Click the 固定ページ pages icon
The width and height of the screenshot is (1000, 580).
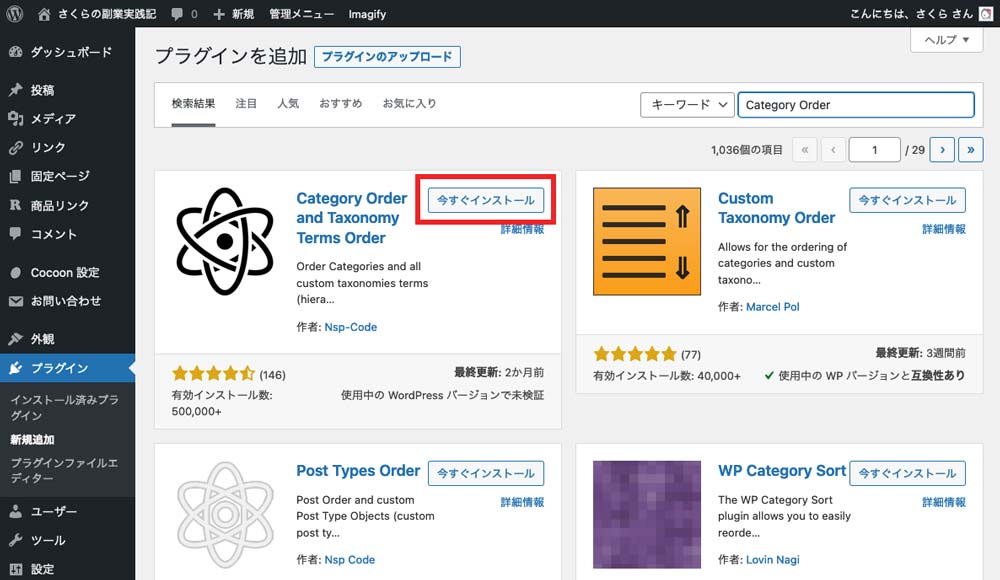16,176
